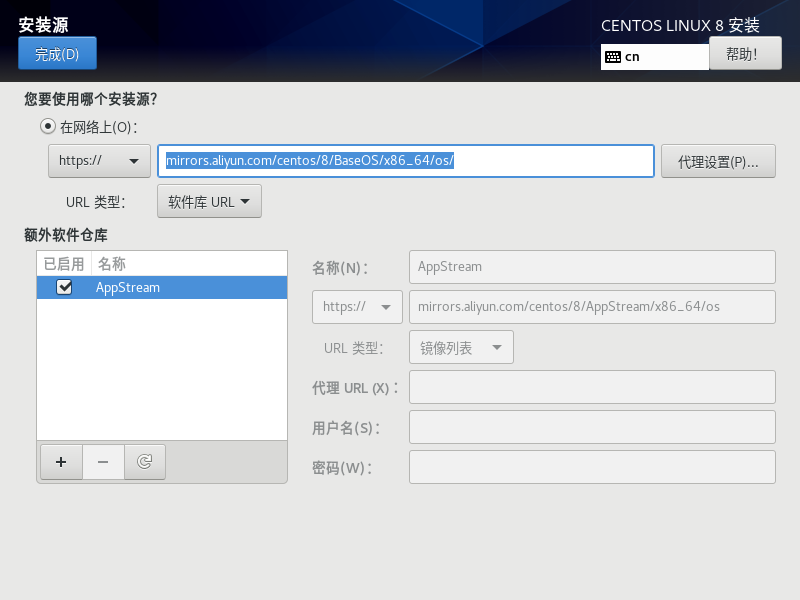Click the 名称 column header

[112, 263]
